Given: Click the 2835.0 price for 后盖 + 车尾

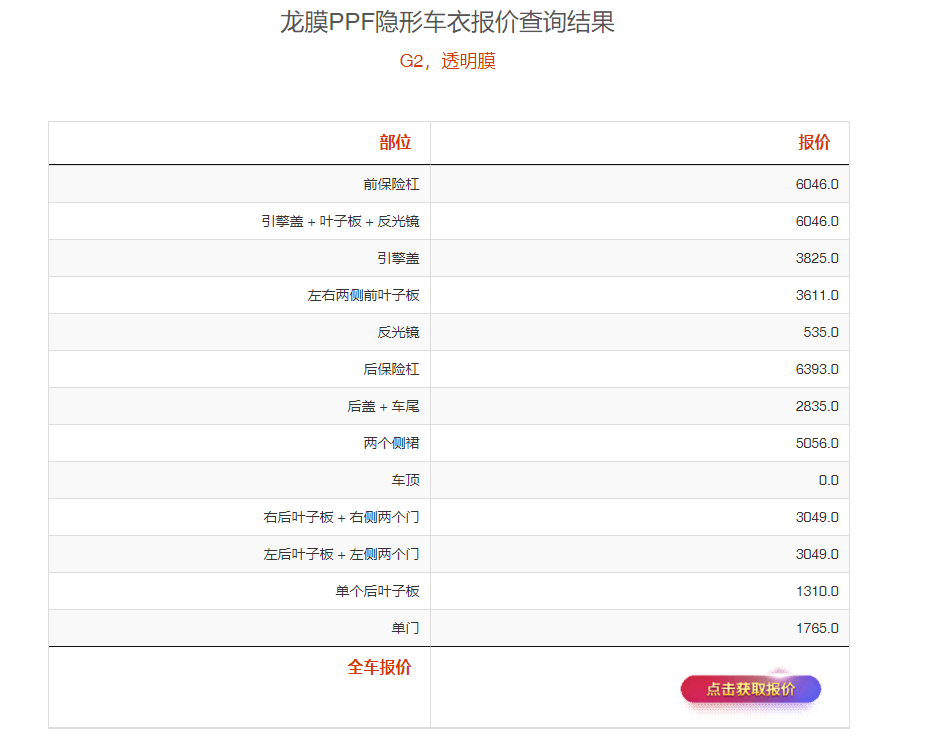Looking at the screenshot, I should [x=817, y=406].
